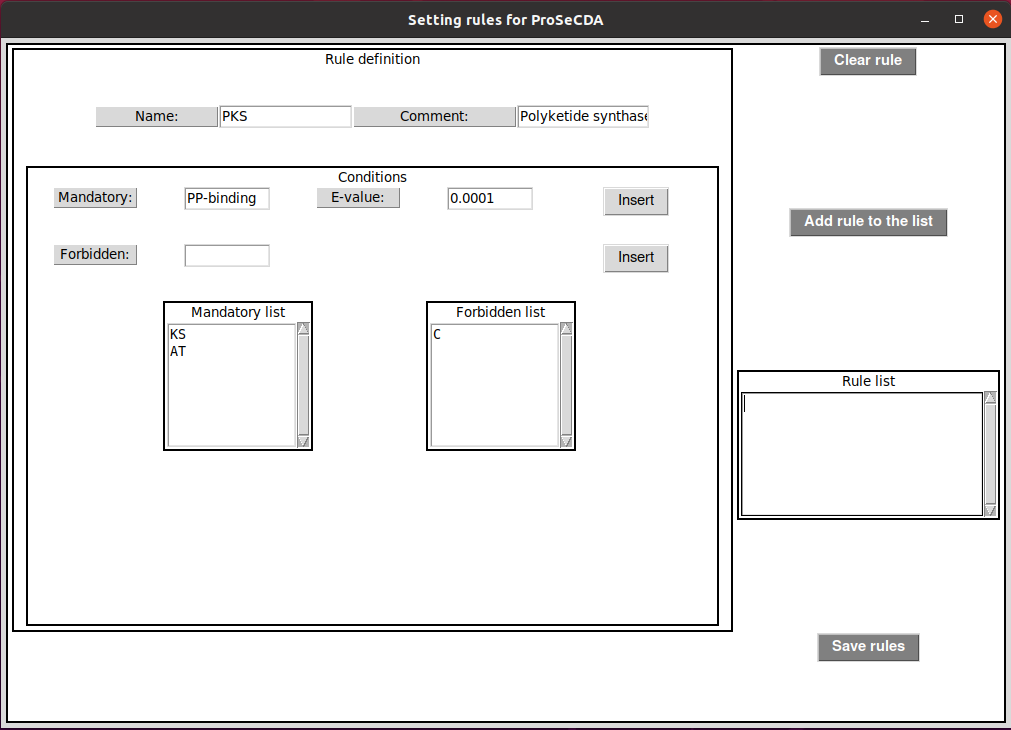Image resolution: width=1011 pixels, height=730 pixels.
Task: Select C in the Forbidden list
Action: point(437,334)
